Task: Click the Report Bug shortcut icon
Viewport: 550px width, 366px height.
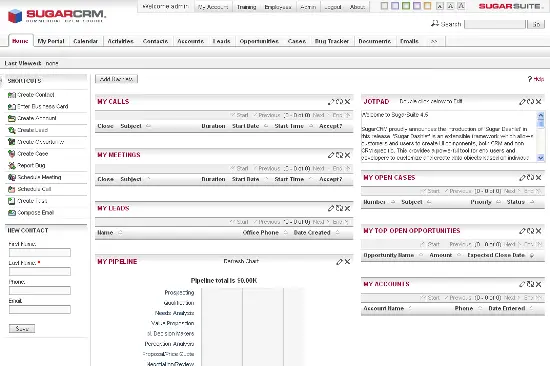Action: (12, 165)
